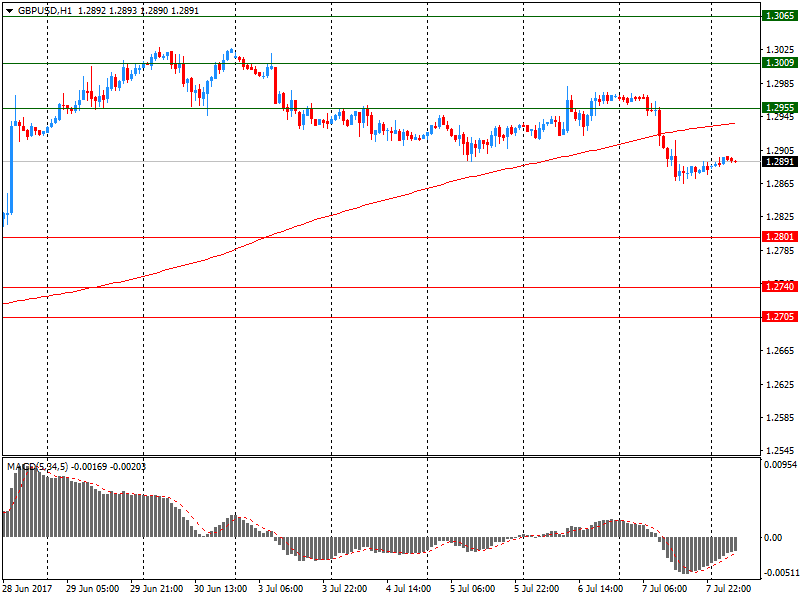Select the 1.2740 red support price label
Viewport: 800px width, 600px height.
780,287
